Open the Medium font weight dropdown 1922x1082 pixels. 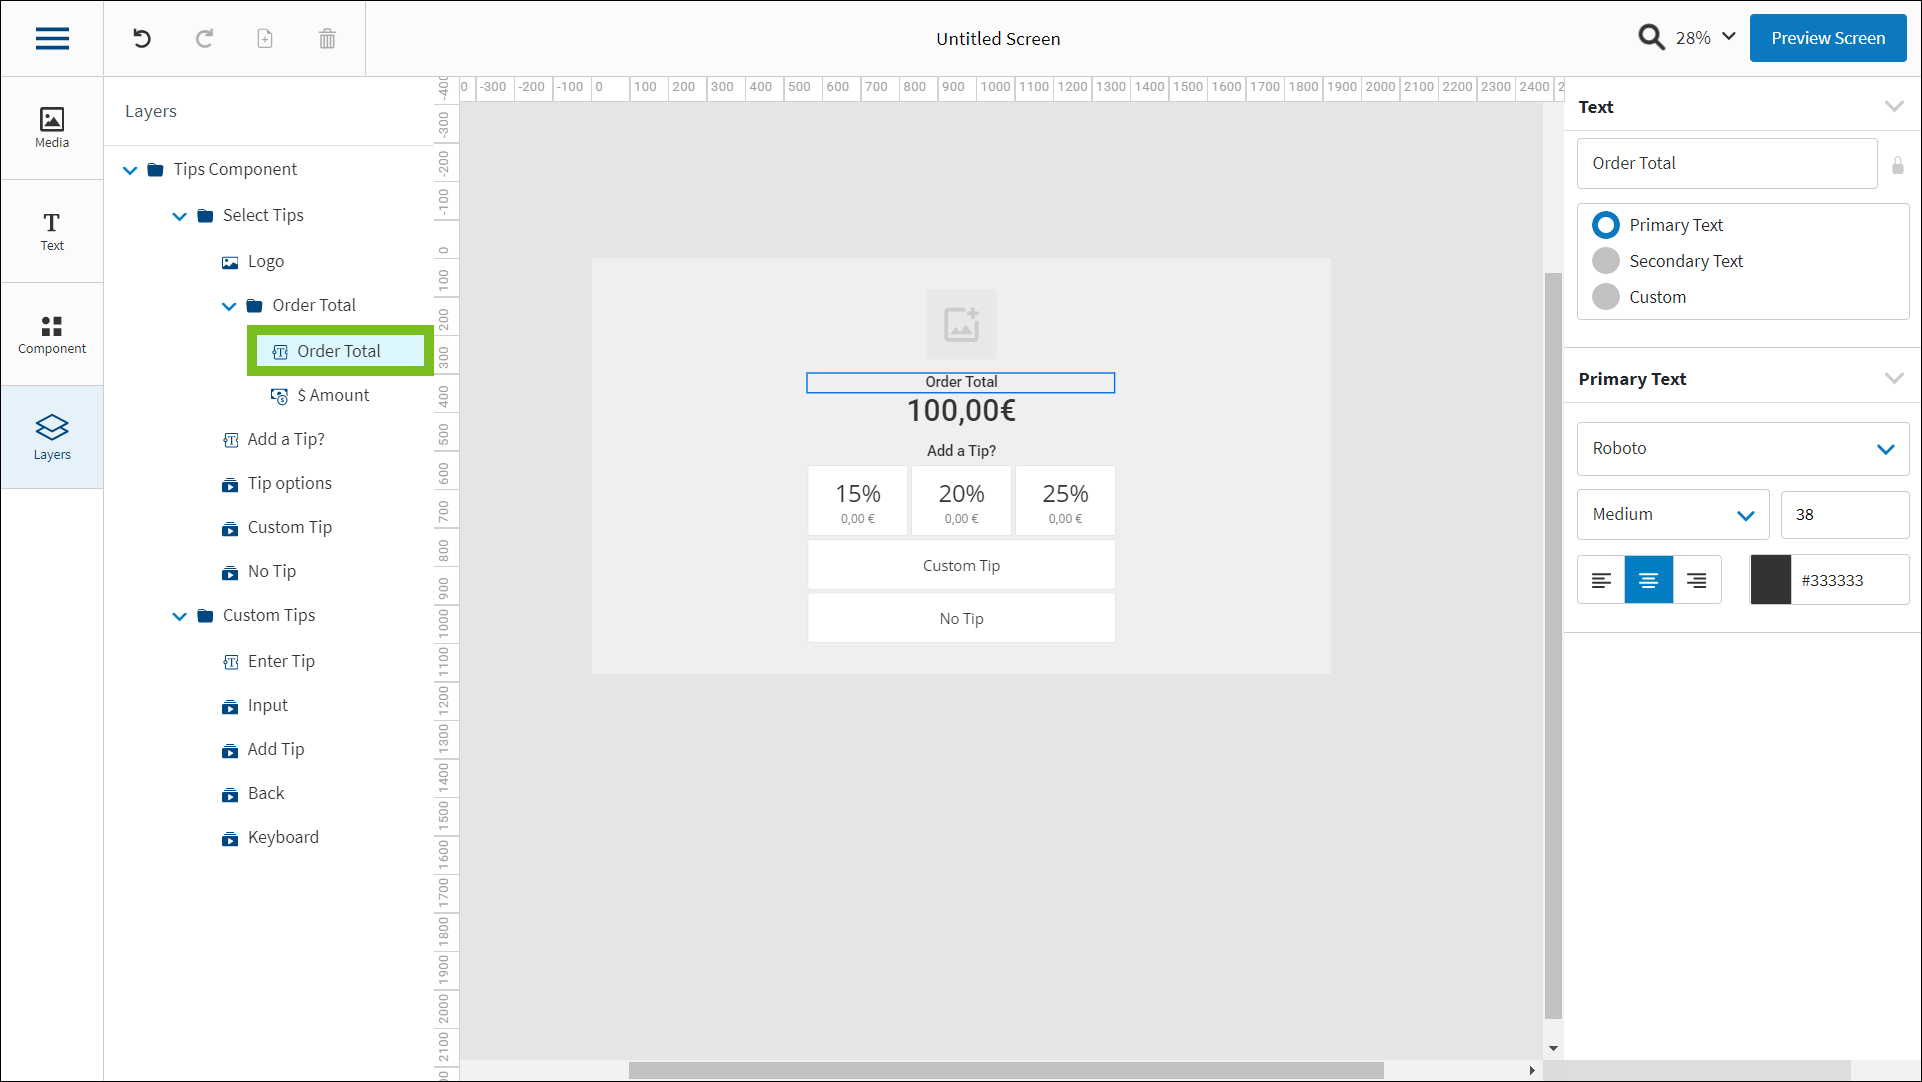tap(1672, 515)
